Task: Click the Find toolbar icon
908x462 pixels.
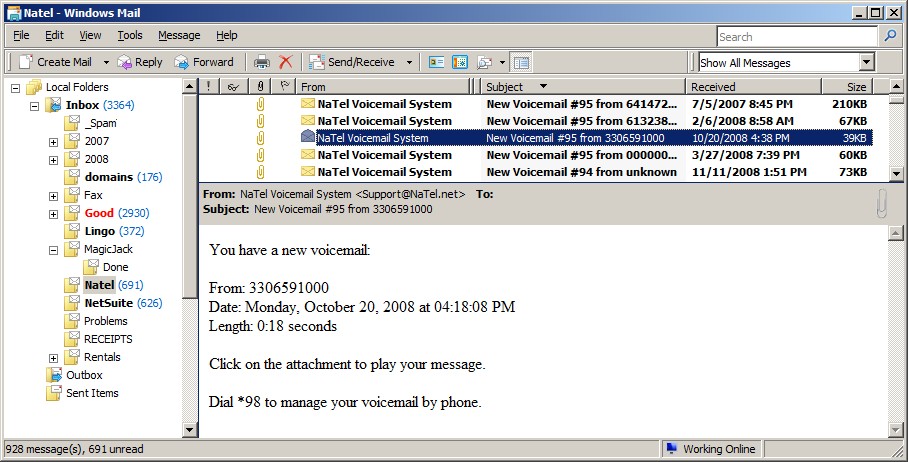Action: (x=484, y=62)
